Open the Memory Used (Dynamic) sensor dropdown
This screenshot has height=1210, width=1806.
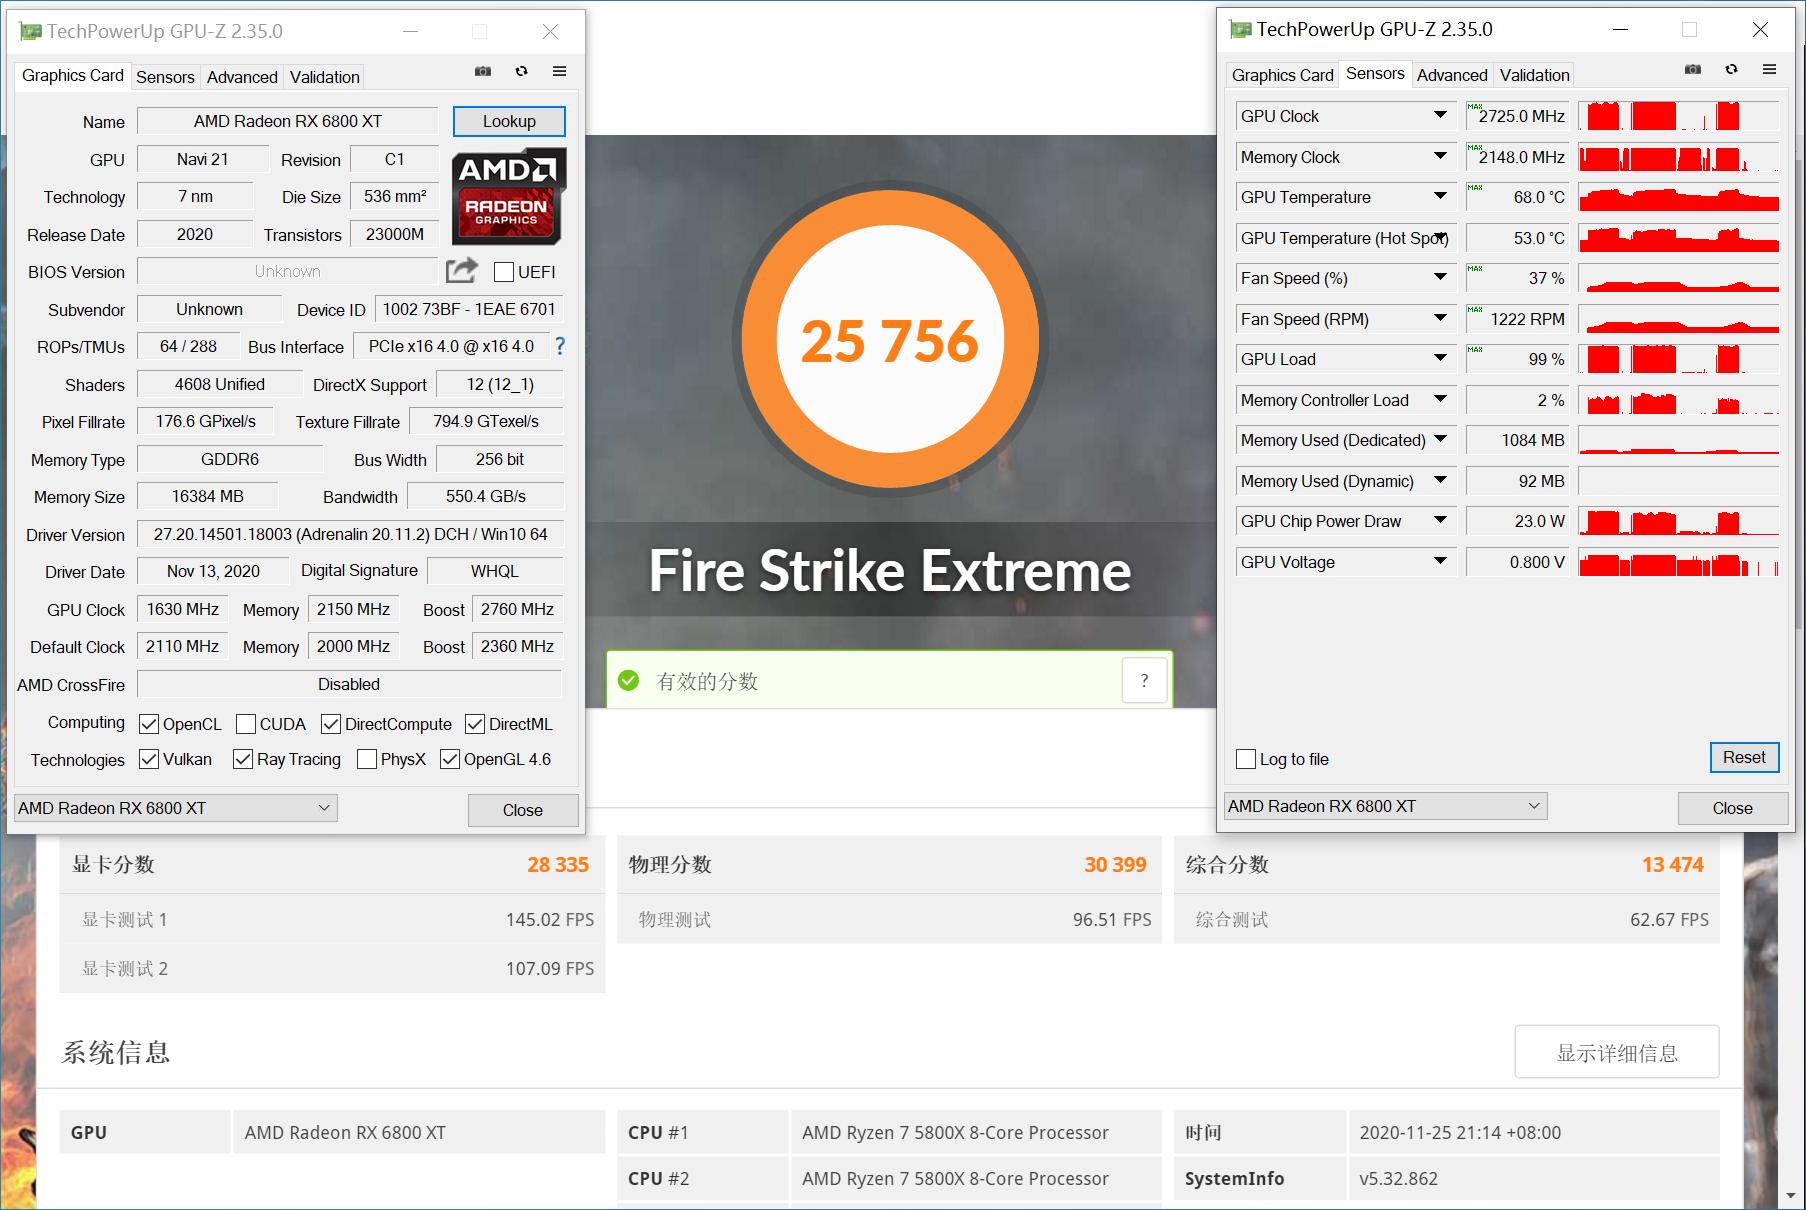(x=1440, y=481)
